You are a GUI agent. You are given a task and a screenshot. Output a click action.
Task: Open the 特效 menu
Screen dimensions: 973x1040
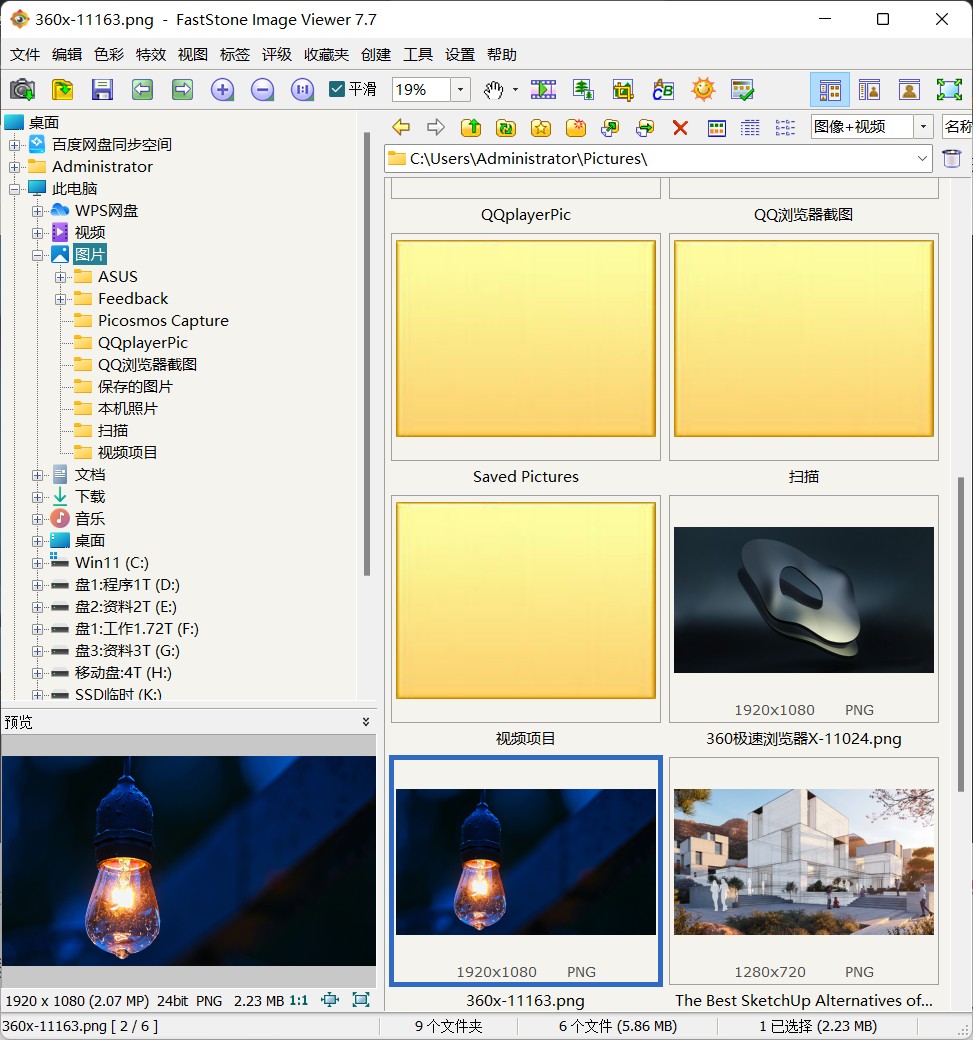[x=151, y=54]
